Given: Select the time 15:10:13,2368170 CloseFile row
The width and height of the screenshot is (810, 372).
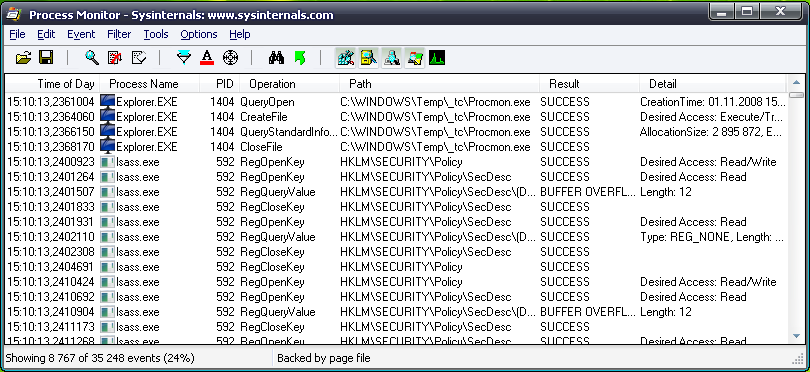Looking at the screenshot, I should pos(396,147).
